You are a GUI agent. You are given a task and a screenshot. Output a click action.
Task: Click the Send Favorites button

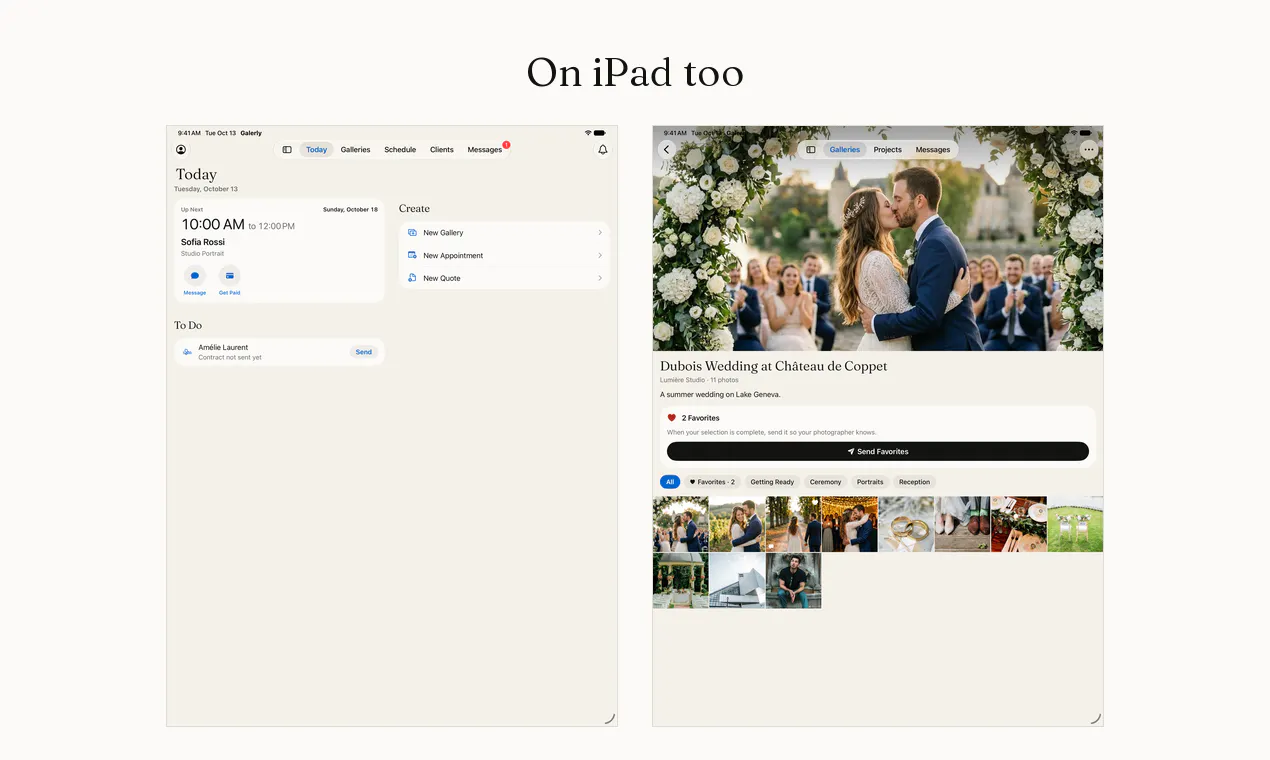coord(878,452)
